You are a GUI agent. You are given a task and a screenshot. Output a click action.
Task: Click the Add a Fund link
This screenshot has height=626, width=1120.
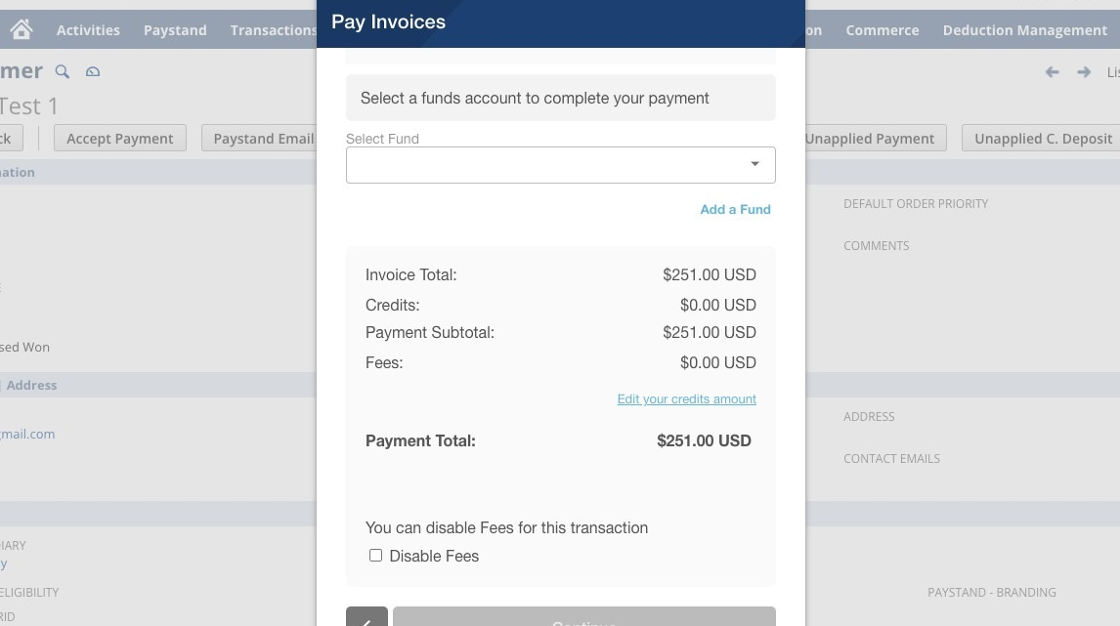[x=735, y=209]
